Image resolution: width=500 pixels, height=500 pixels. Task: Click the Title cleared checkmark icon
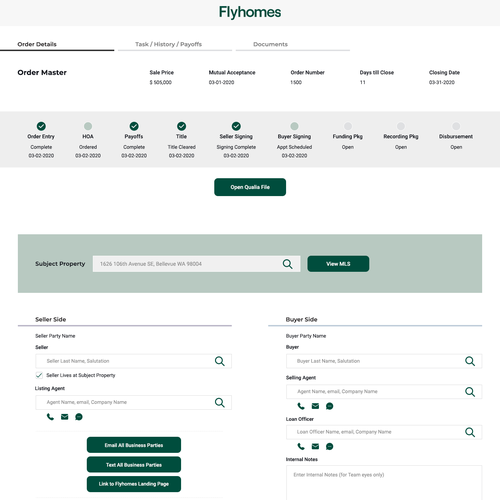(181, 126)
